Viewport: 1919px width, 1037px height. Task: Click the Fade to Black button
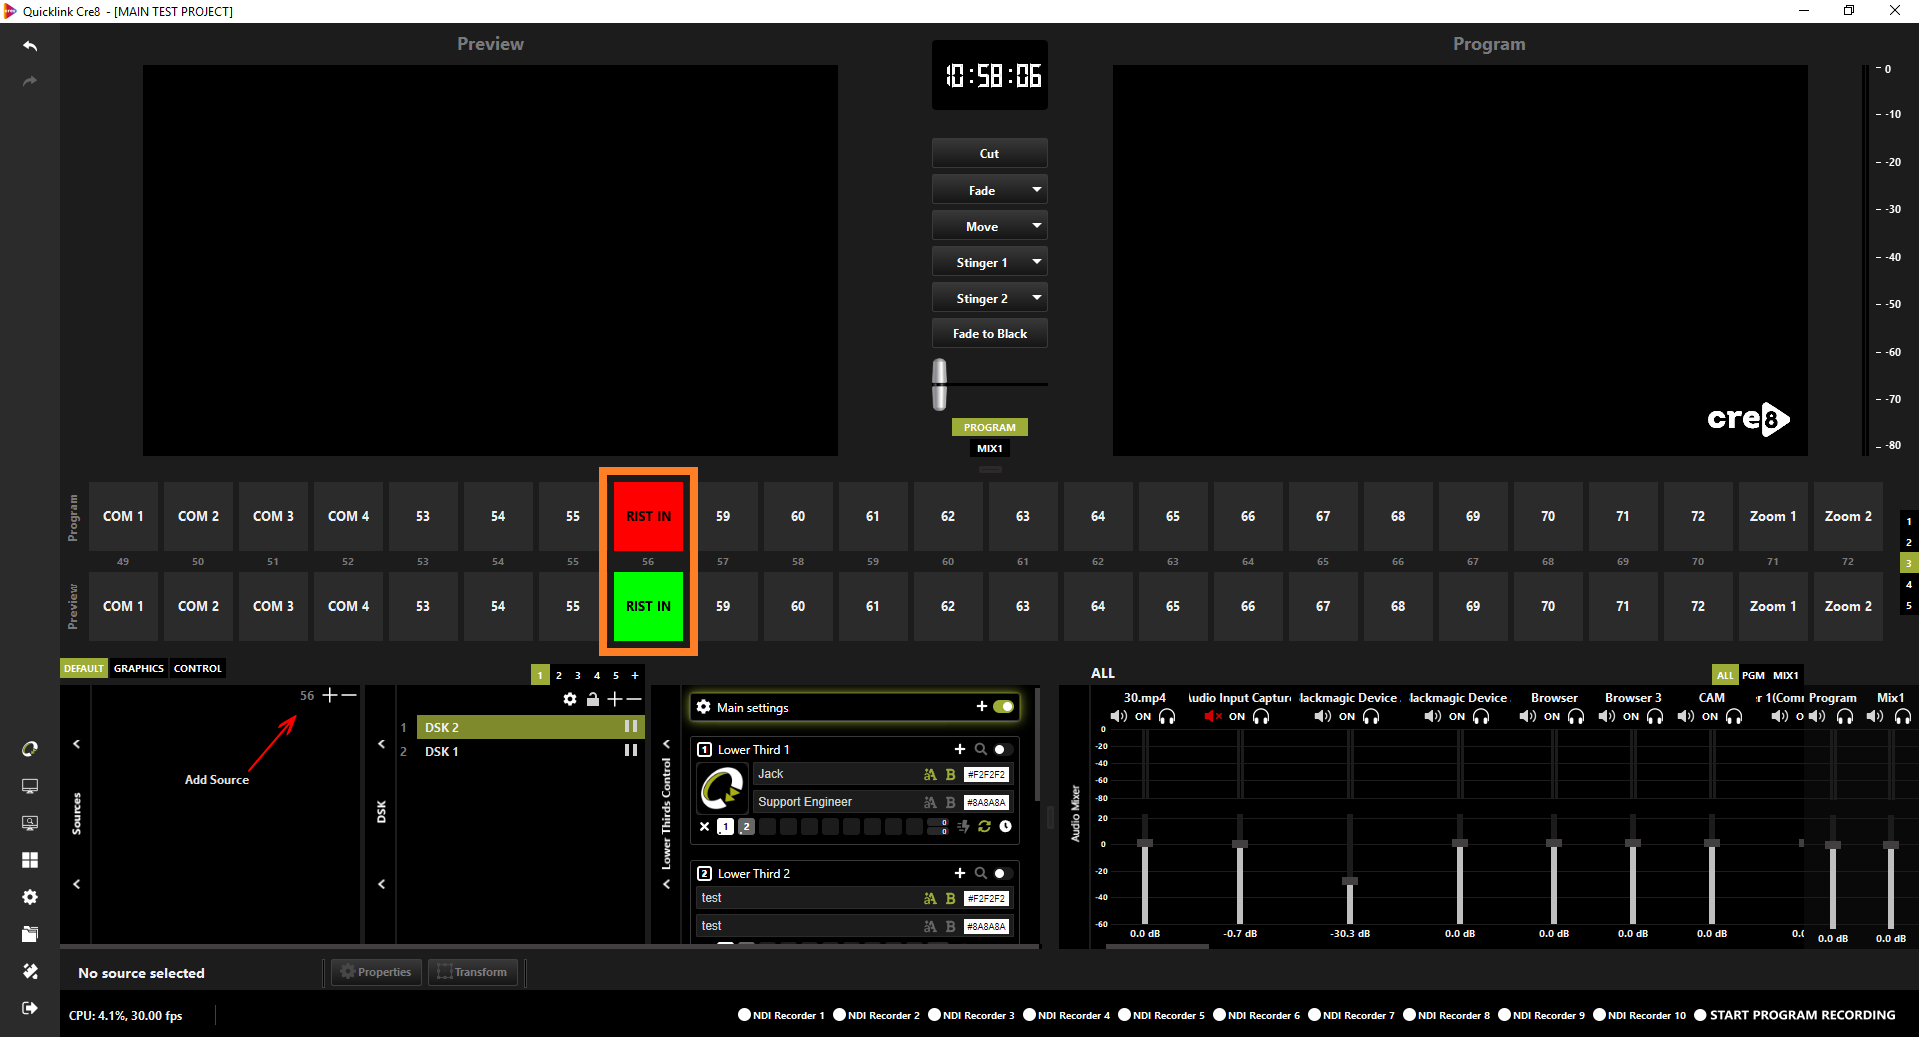click(x=989, y=334)
